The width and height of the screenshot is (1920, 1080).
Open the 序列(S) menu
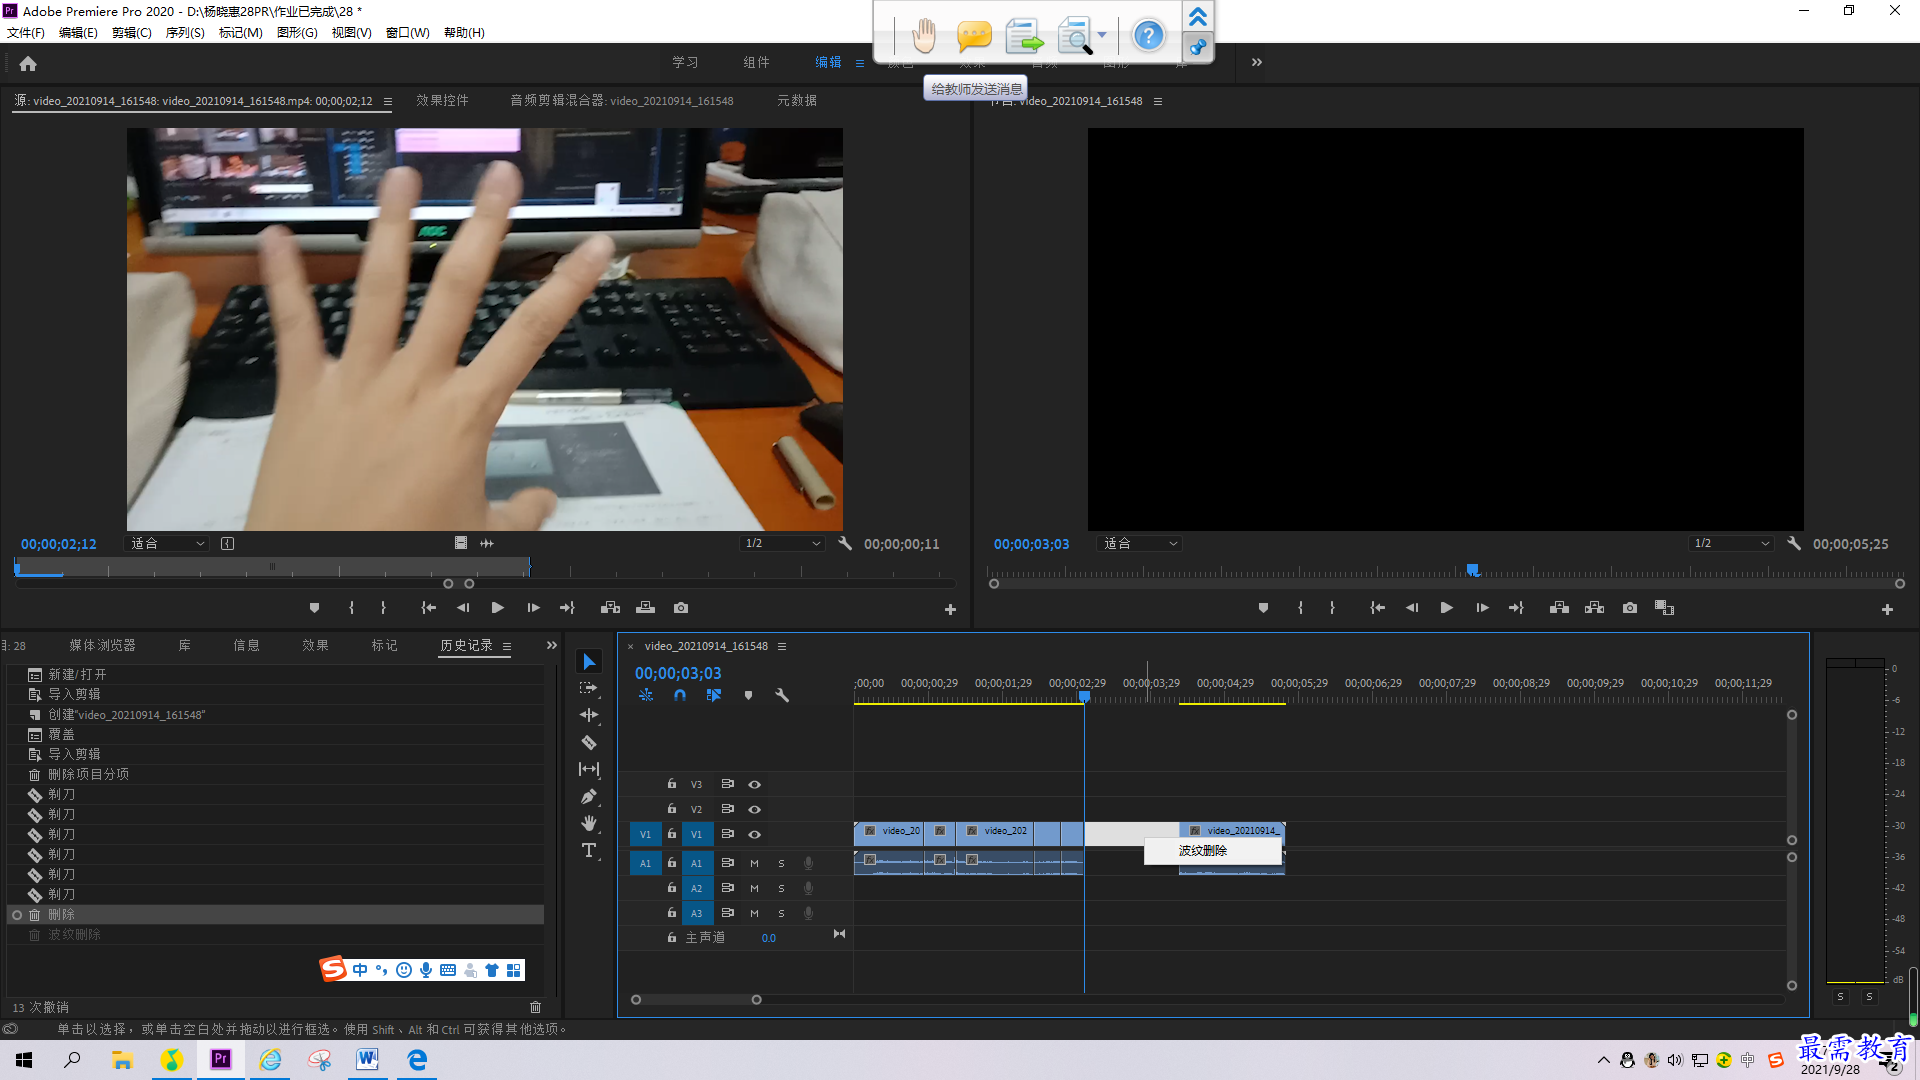[185, 32]
